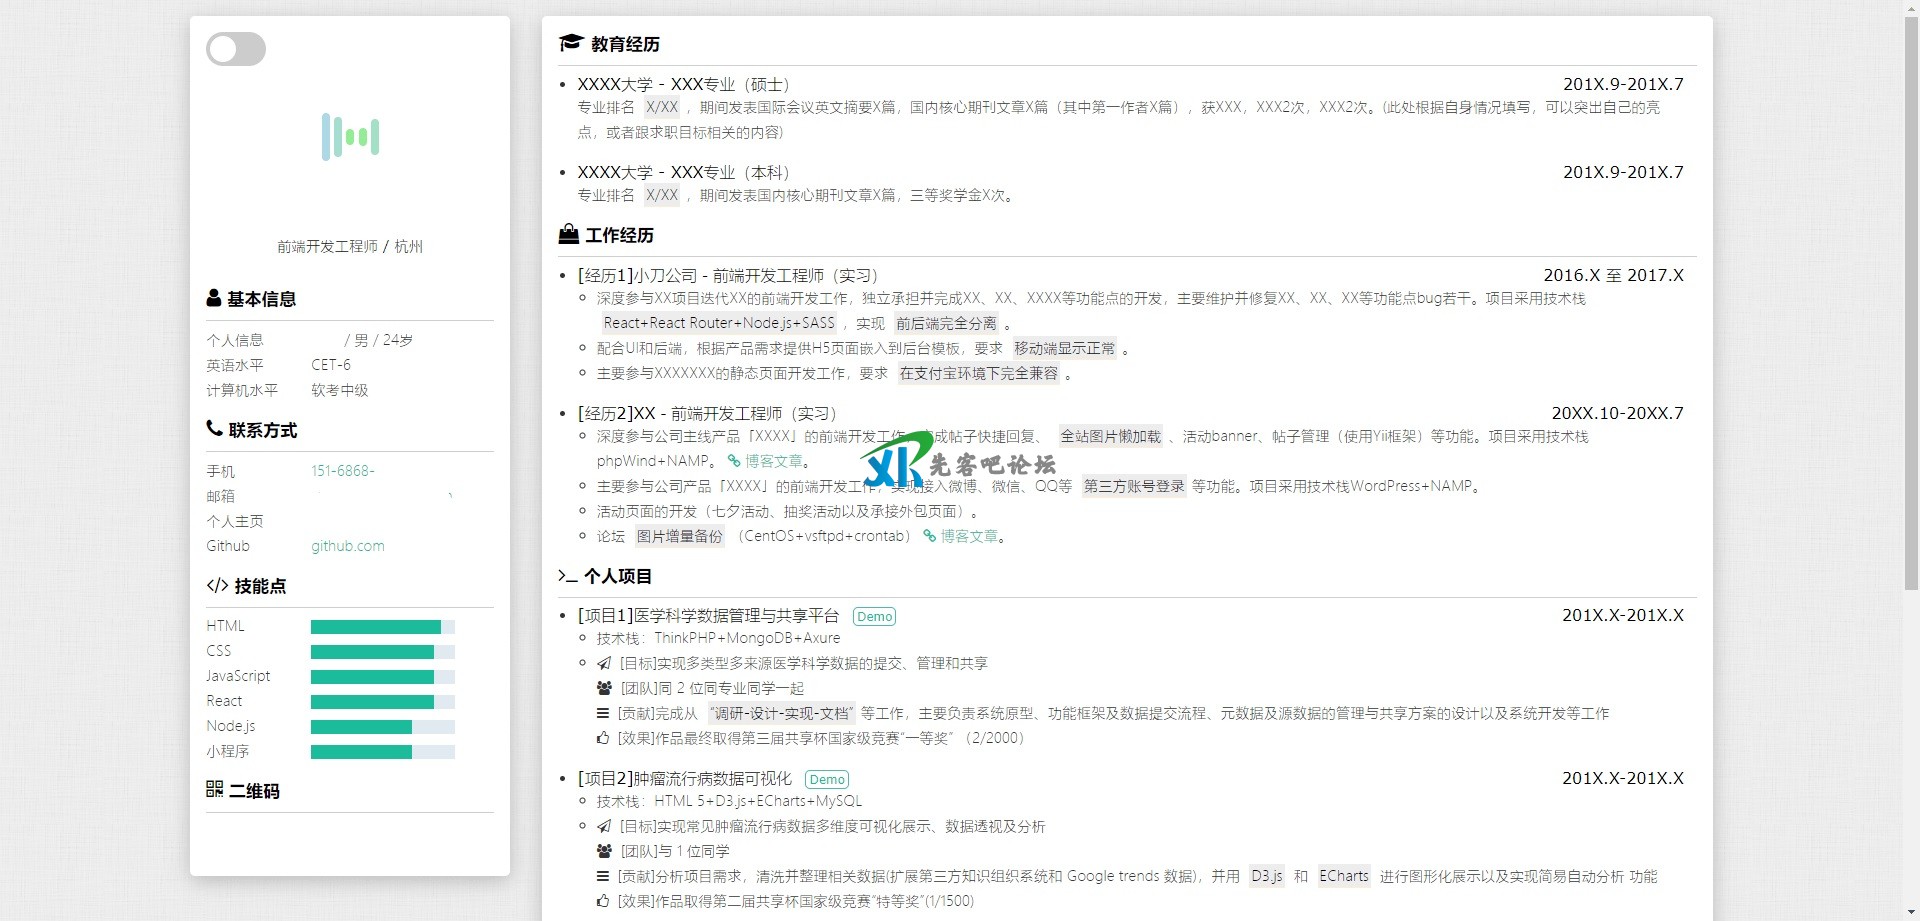Screen dimensions: 1920x921
Task: Click the phone icon beside 联系方式
Action: click(x=214, y=429)
